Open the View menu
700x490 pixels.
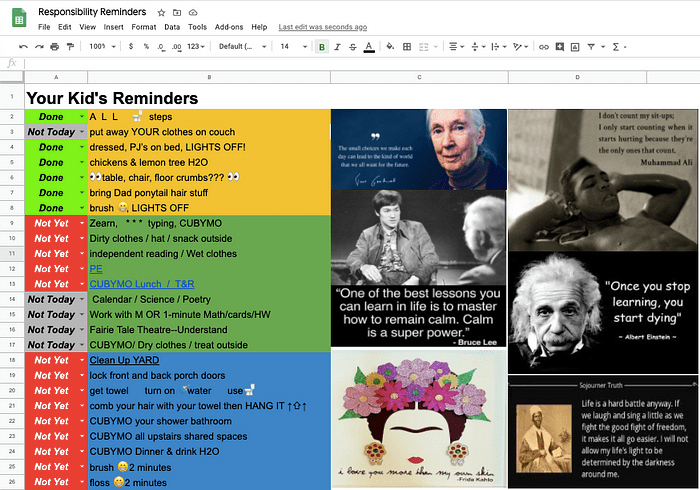click(x=88, y=27)
